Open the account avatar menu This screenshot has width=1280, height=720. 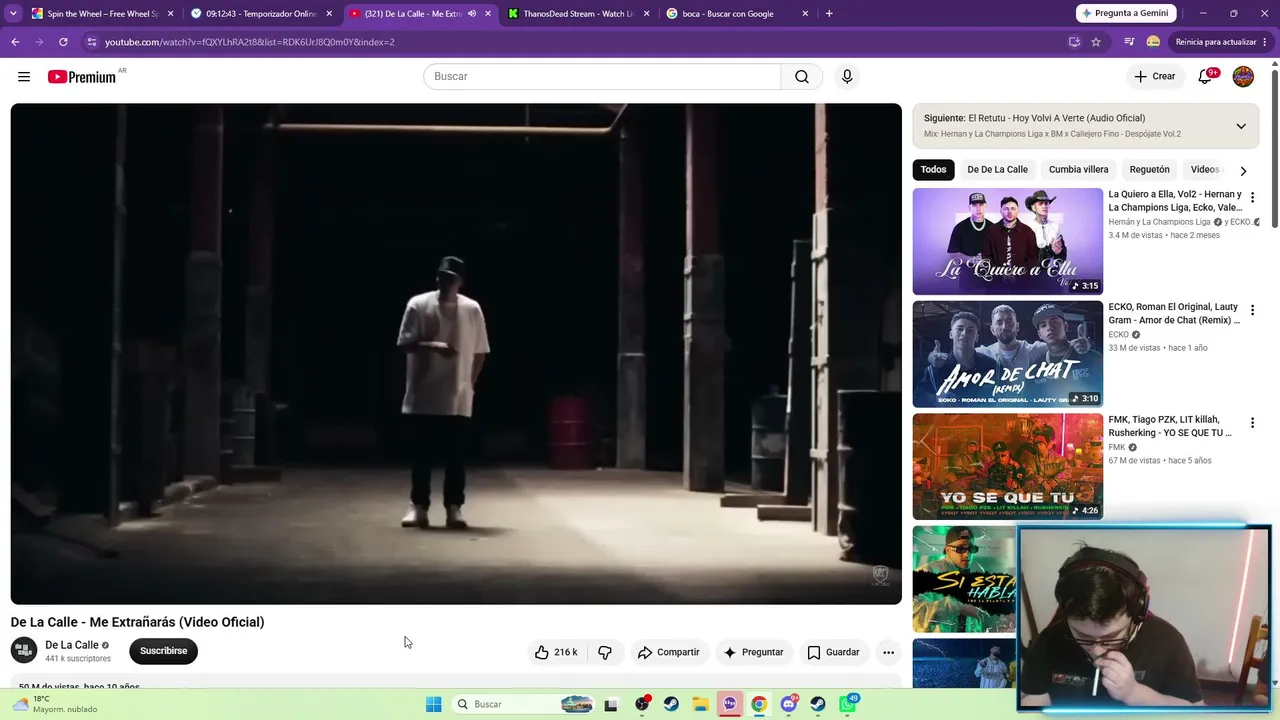point(1243,77)
